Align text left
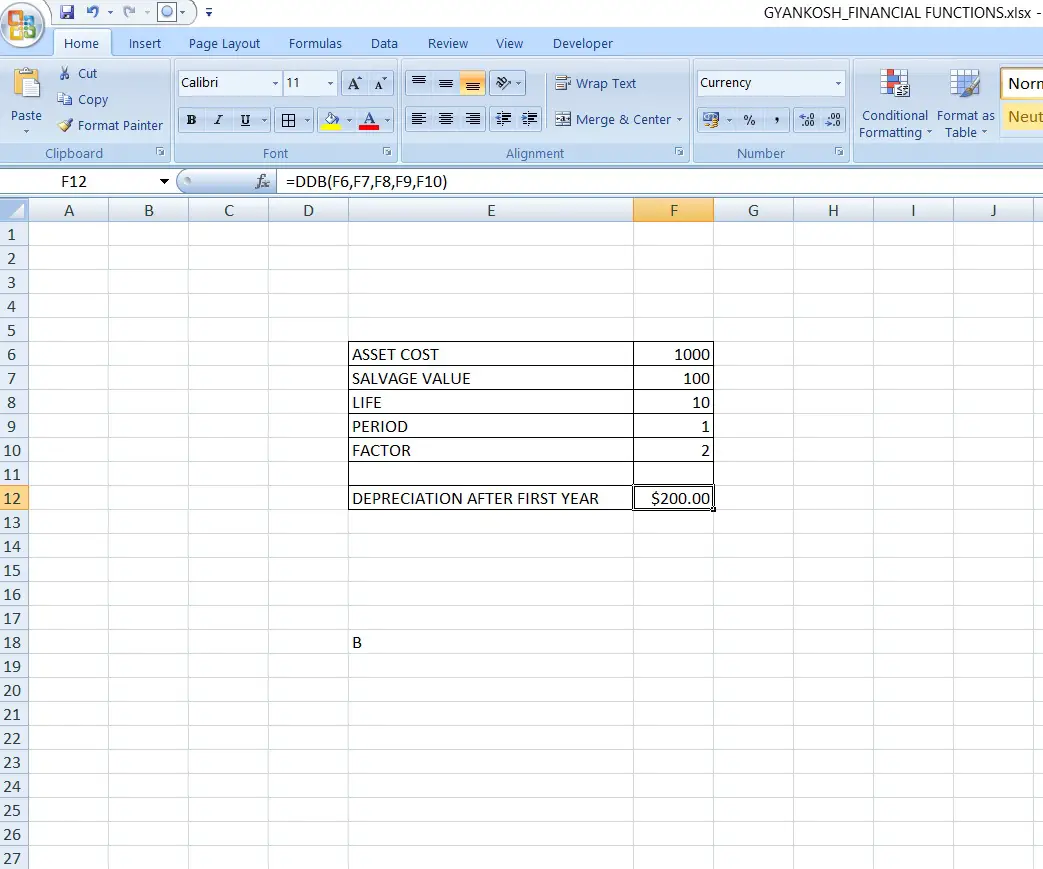1043x869 pixels. pyautogui.click(x=419, y=119)
